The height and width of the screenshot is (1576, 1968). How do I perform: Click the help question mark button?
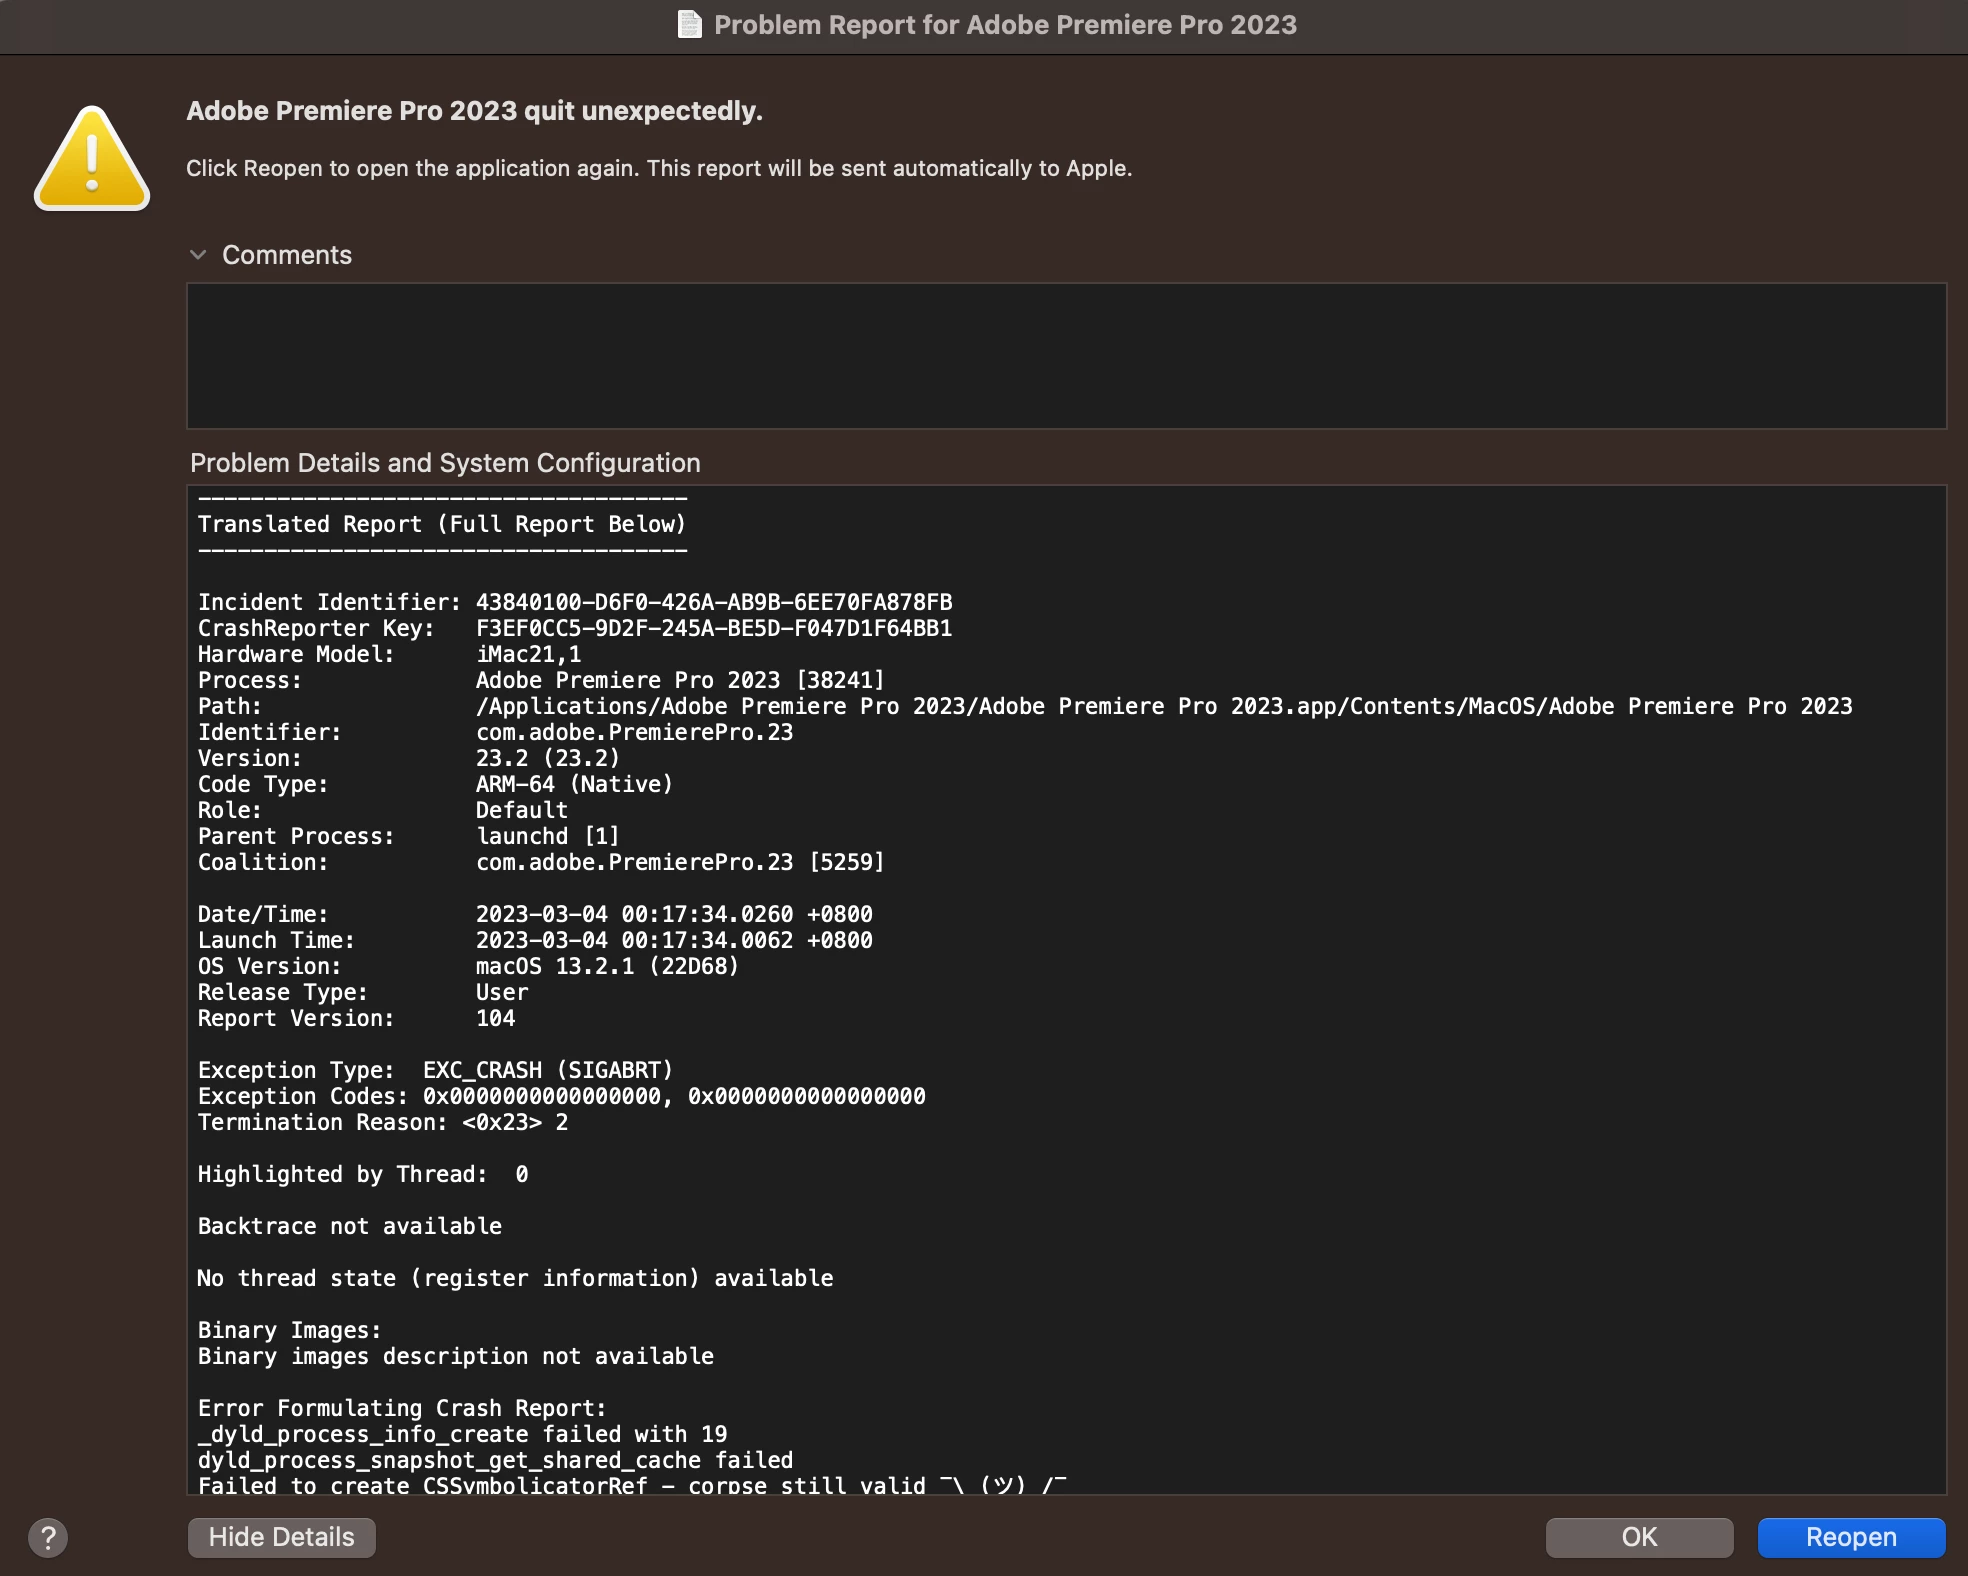click(x=48, y=1537)
